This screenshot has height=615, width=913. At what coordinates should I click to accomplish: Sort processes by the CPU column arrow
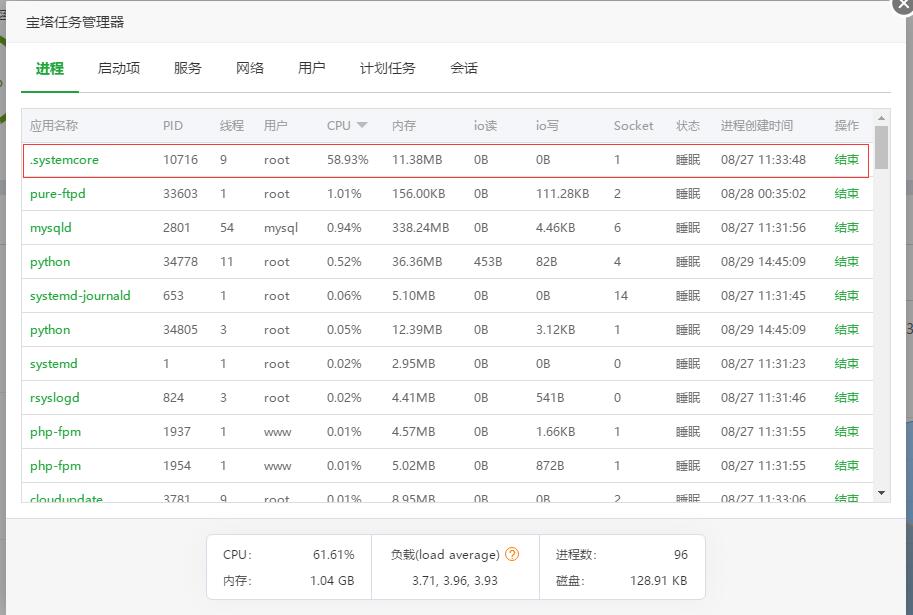362,125
